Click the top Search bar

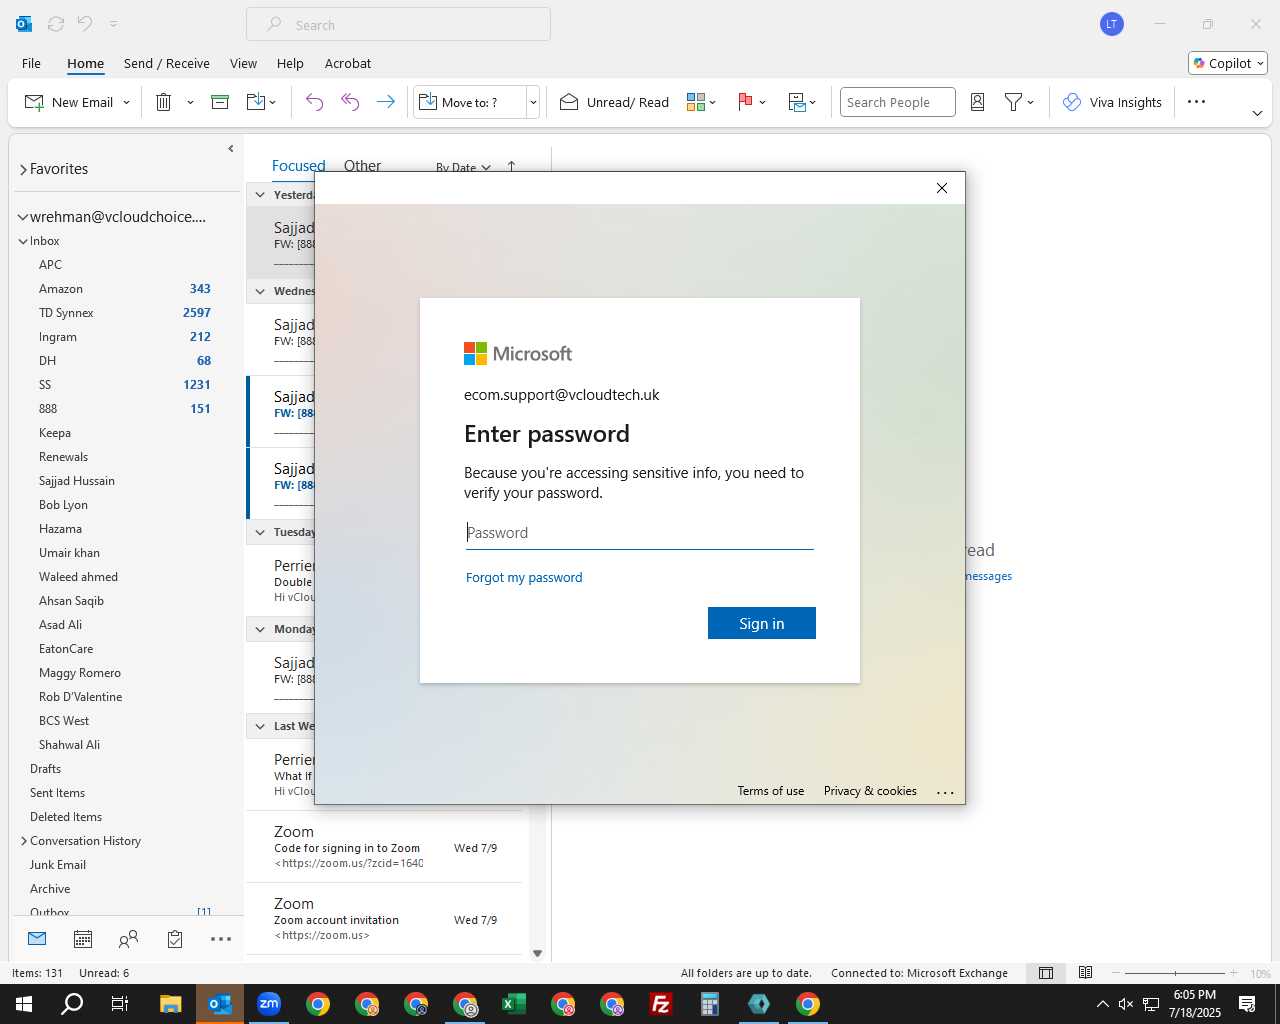click(398, 24)
